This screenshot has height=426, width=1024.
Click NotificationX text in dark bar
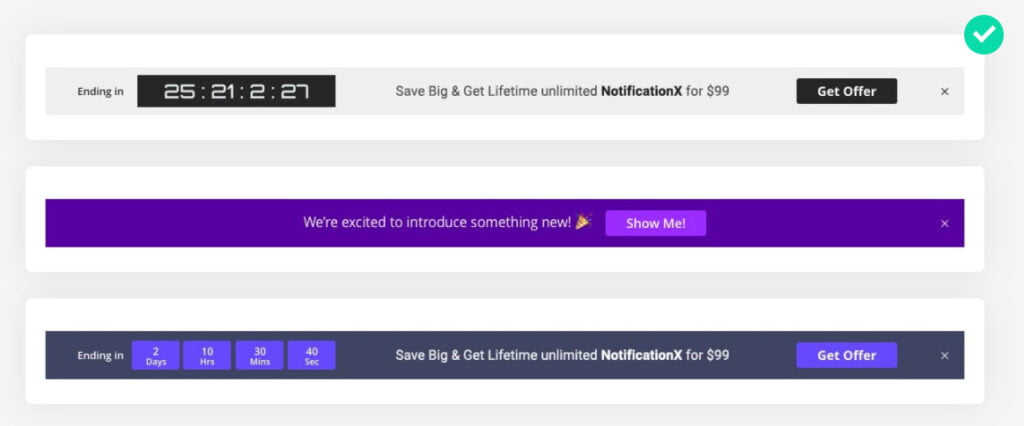click(641, 355)
